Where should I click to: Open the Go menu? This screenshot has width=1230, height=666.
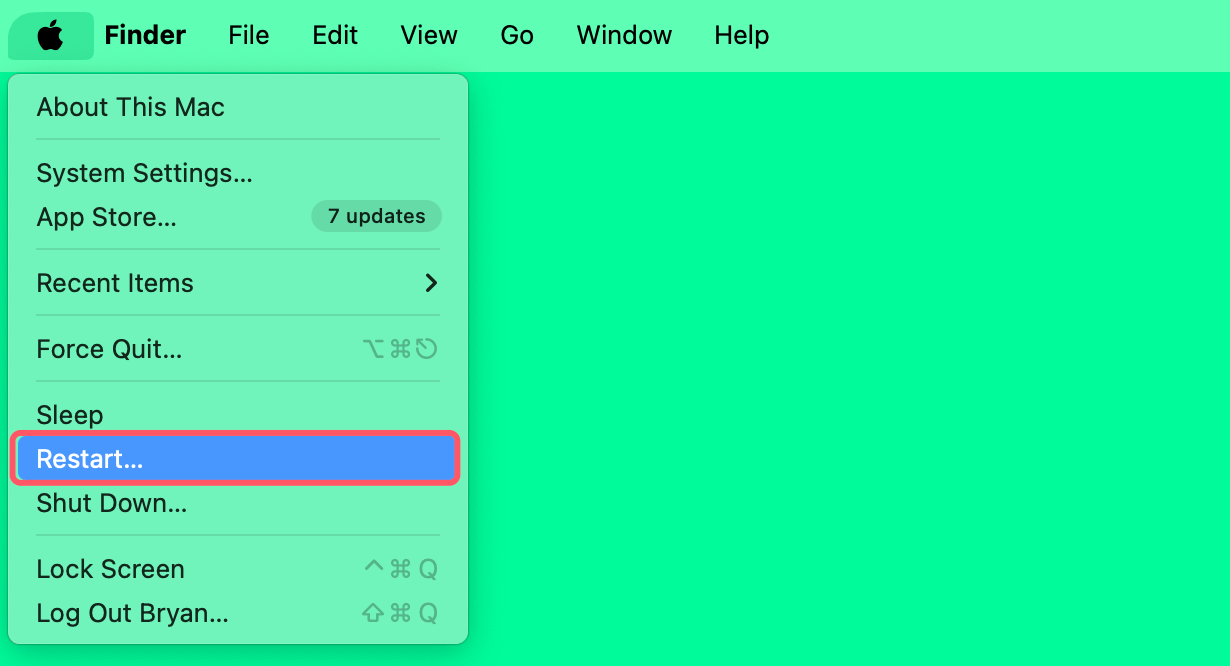[x=517, y=36]
